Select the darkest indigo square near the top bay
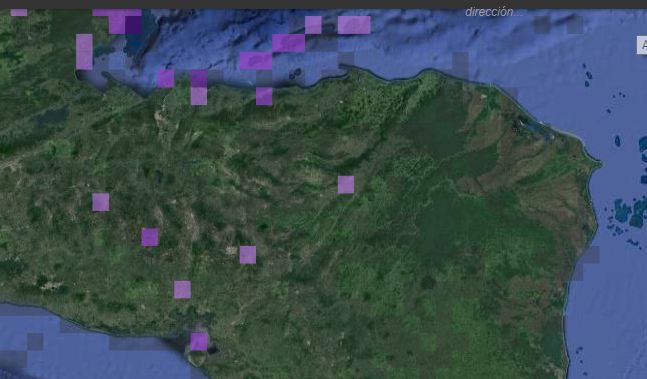This screenshot has height=379, width=647. [x=133, y=25]
